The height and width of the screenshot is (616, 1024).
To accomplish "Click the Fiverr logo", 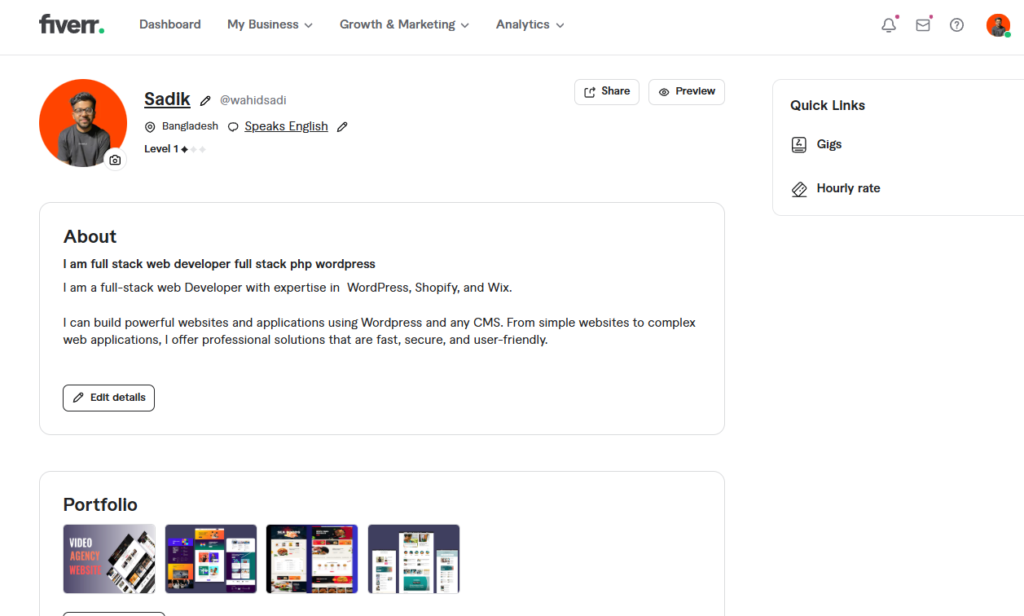I will click(x=71, y=24).
